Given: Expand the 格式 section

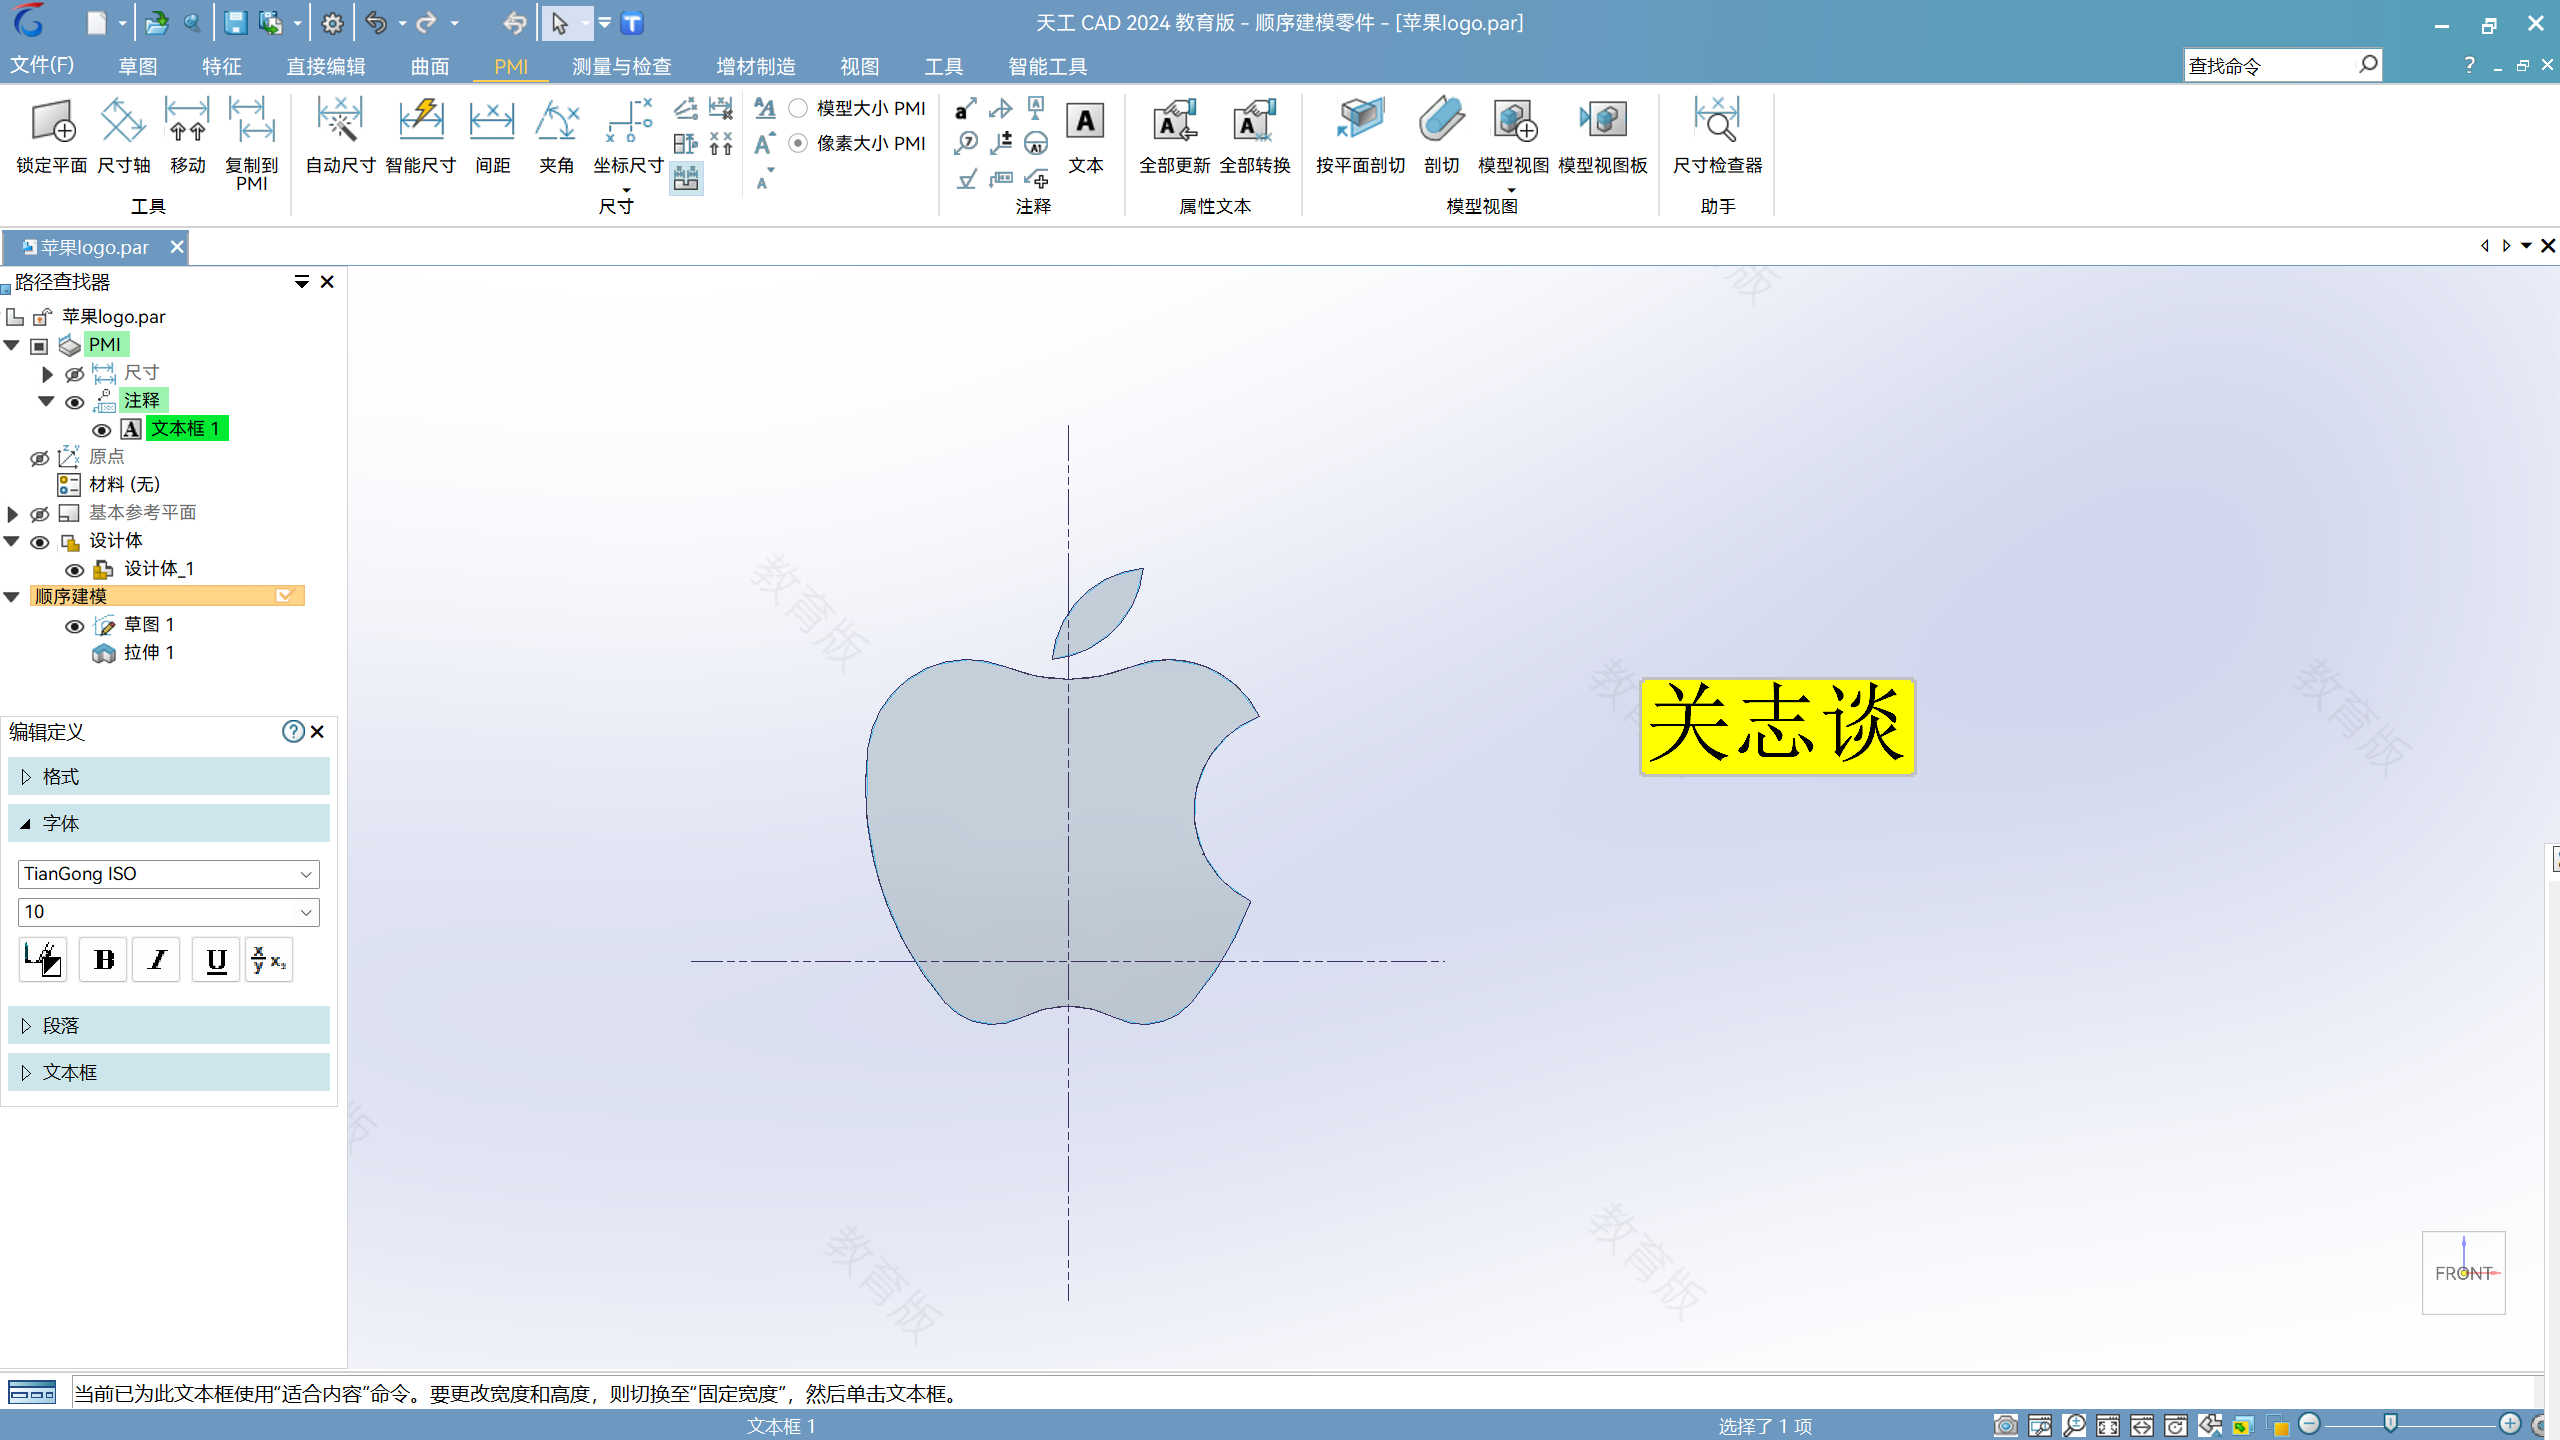Looking at the screenshot, I should click(x=168, y=777).
